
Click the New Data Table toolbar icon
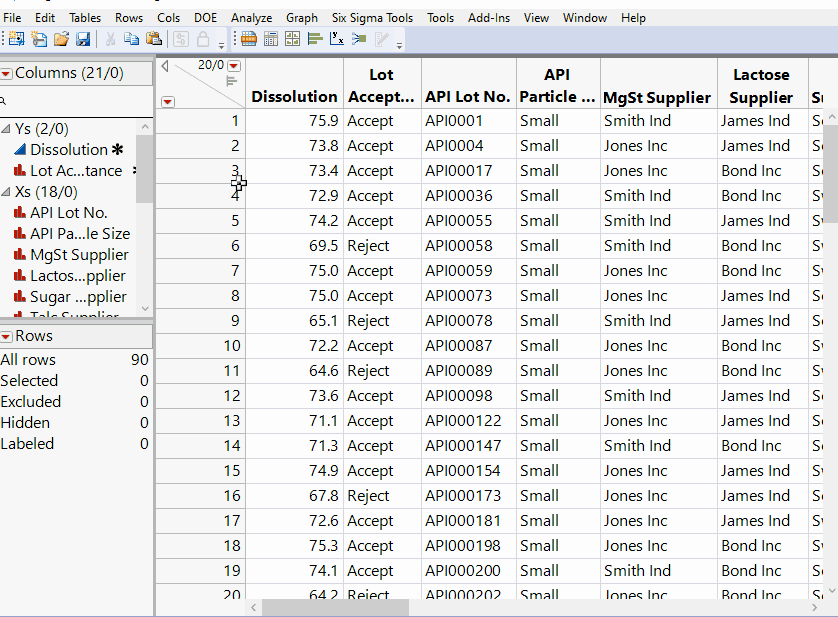click(15, 39)
